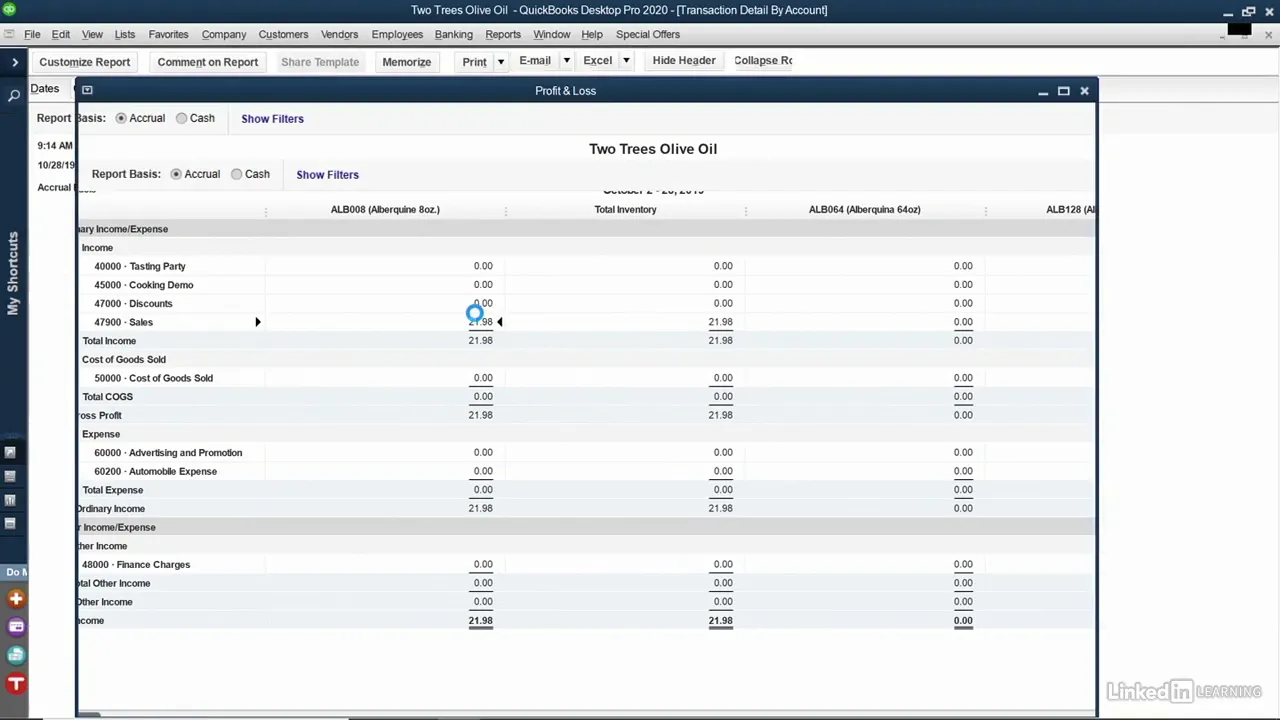Open the Open Windows pane icon
The image size is (1280, 720).
(x=10, y=523)
